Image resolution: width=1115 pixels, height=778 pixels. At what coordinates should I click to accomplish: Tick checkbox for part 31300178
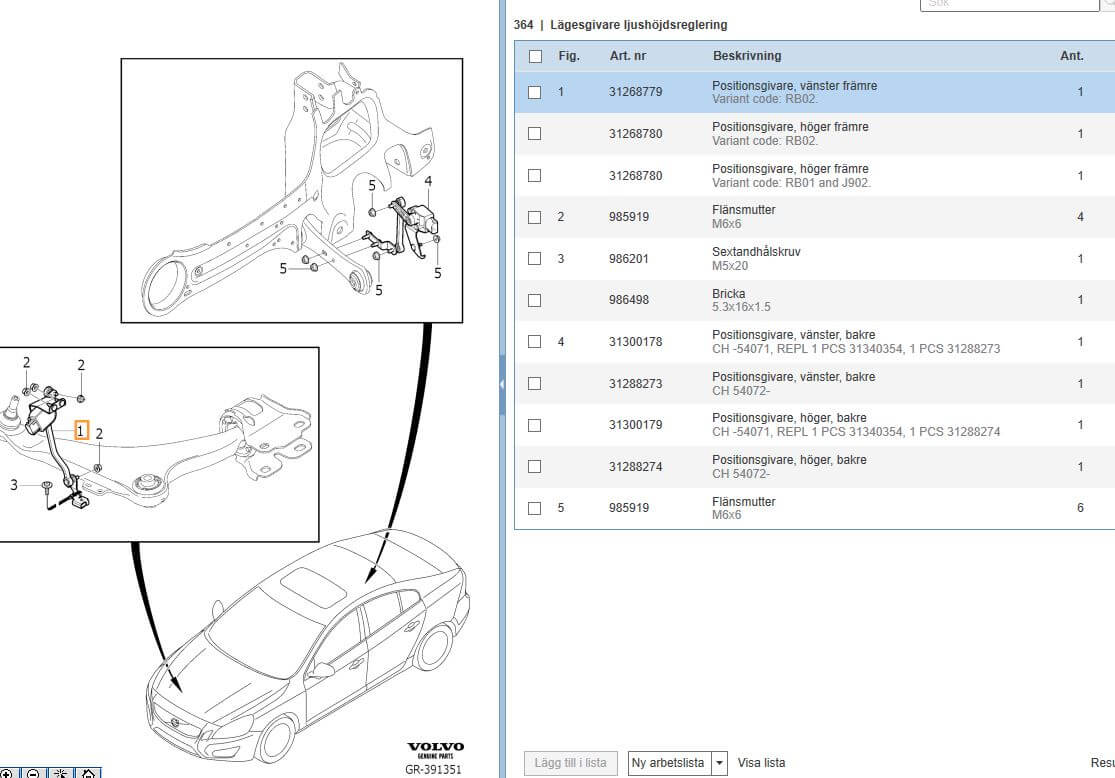tap(535, 342)
